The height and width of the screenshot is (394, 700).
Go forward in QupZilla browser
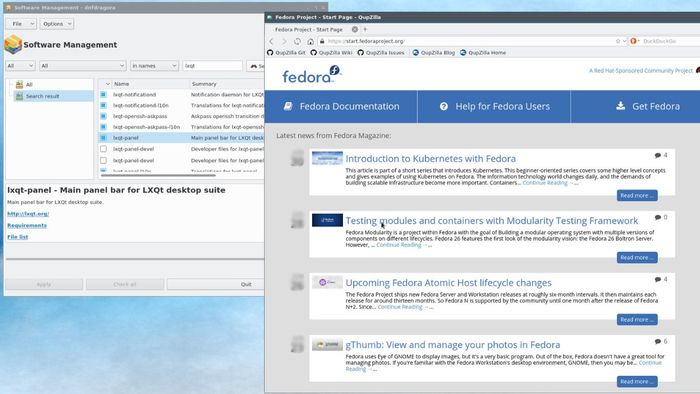tap(284, 41)
